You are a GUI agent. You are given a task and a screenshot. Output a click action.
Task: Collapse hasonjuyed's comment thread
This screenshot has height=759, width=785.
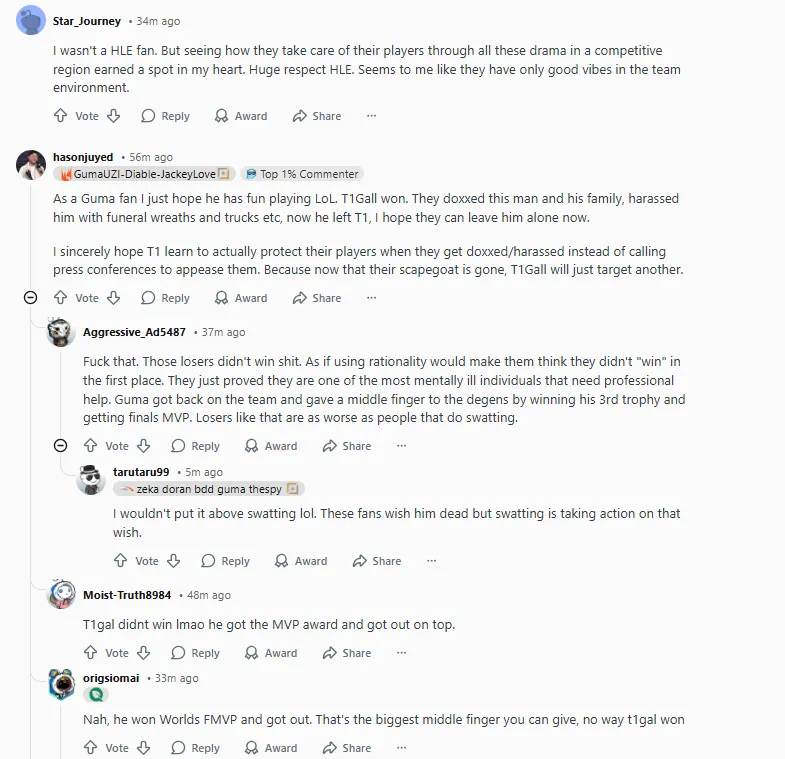pos(31,298)
